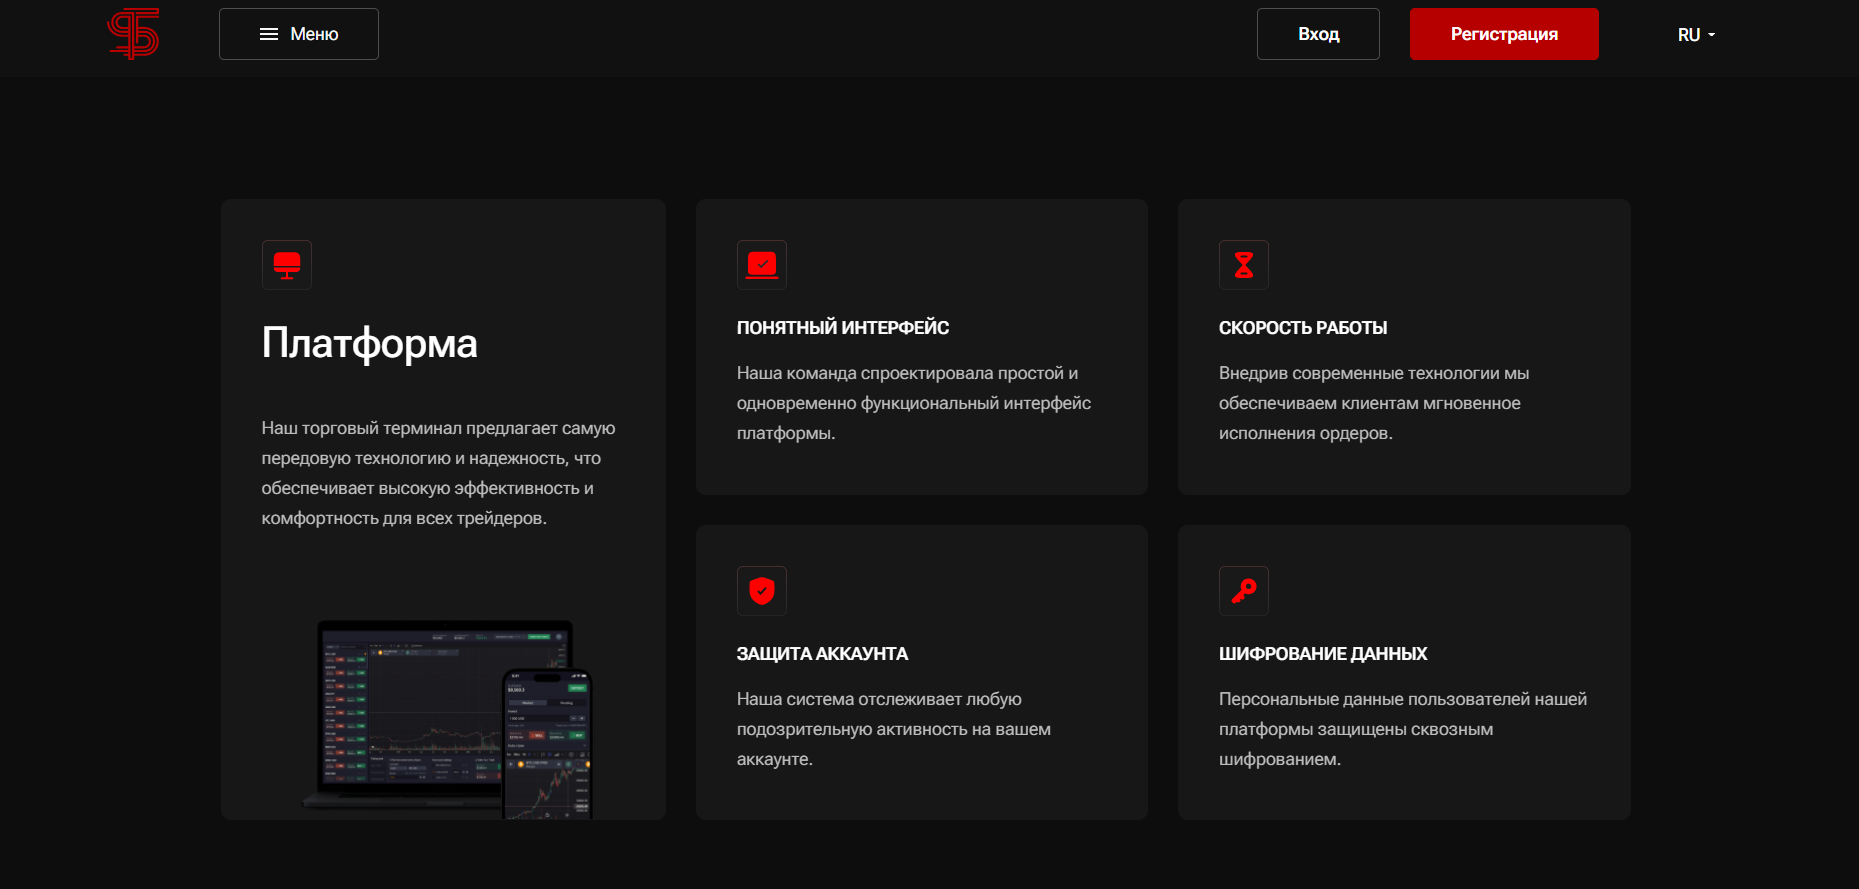Click the platform description paragraph text

[x=438, y=473]
